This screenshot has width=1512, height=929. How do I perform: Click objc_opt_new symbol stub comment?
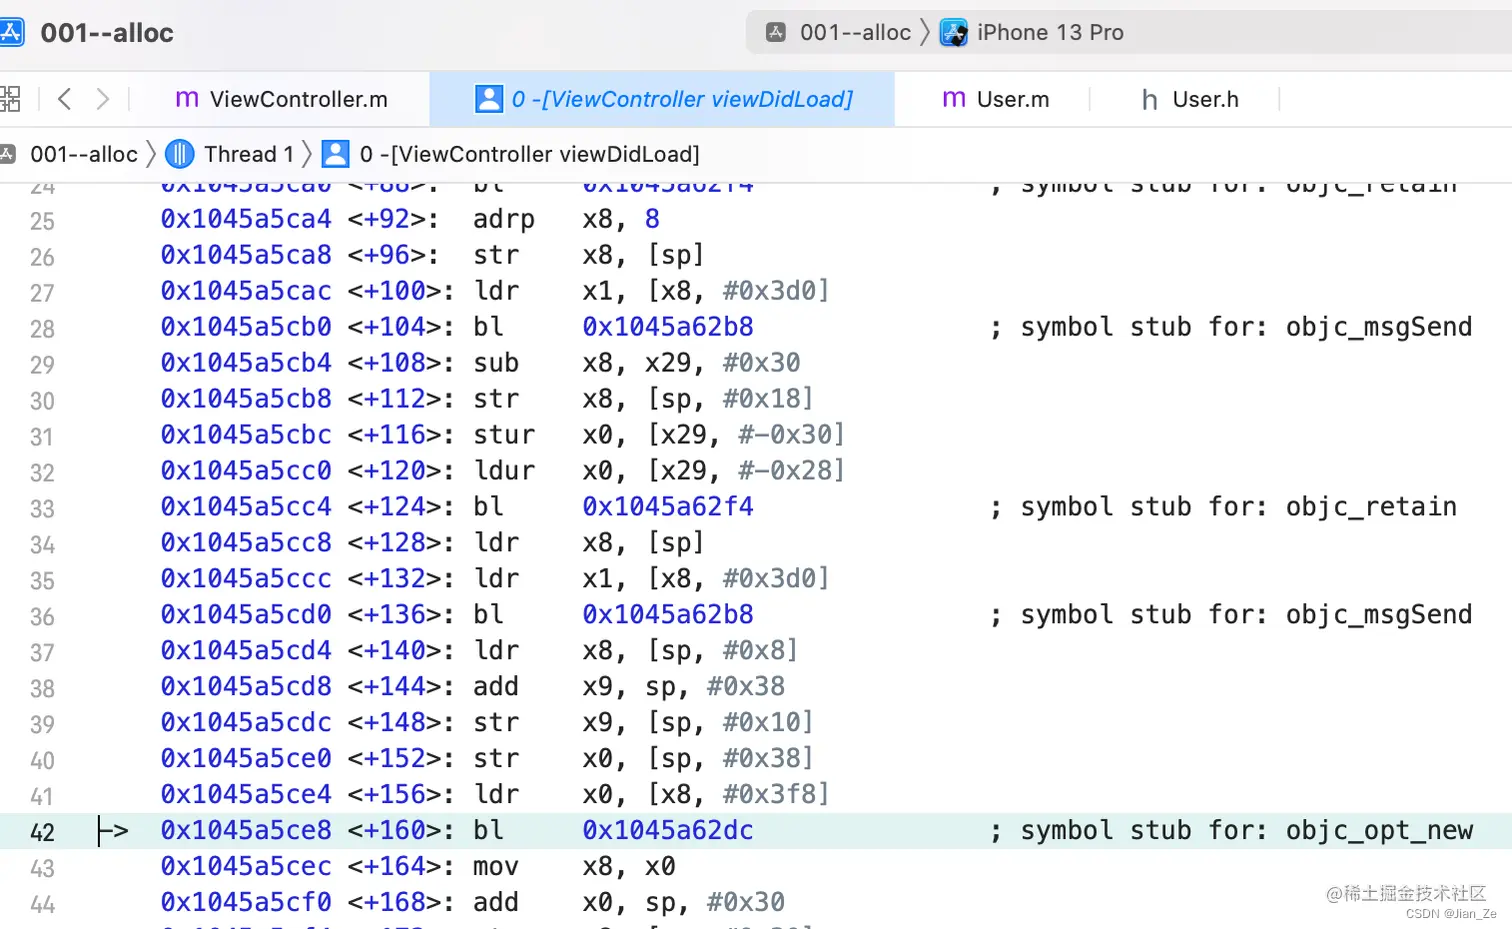(x=1232, y=830)
